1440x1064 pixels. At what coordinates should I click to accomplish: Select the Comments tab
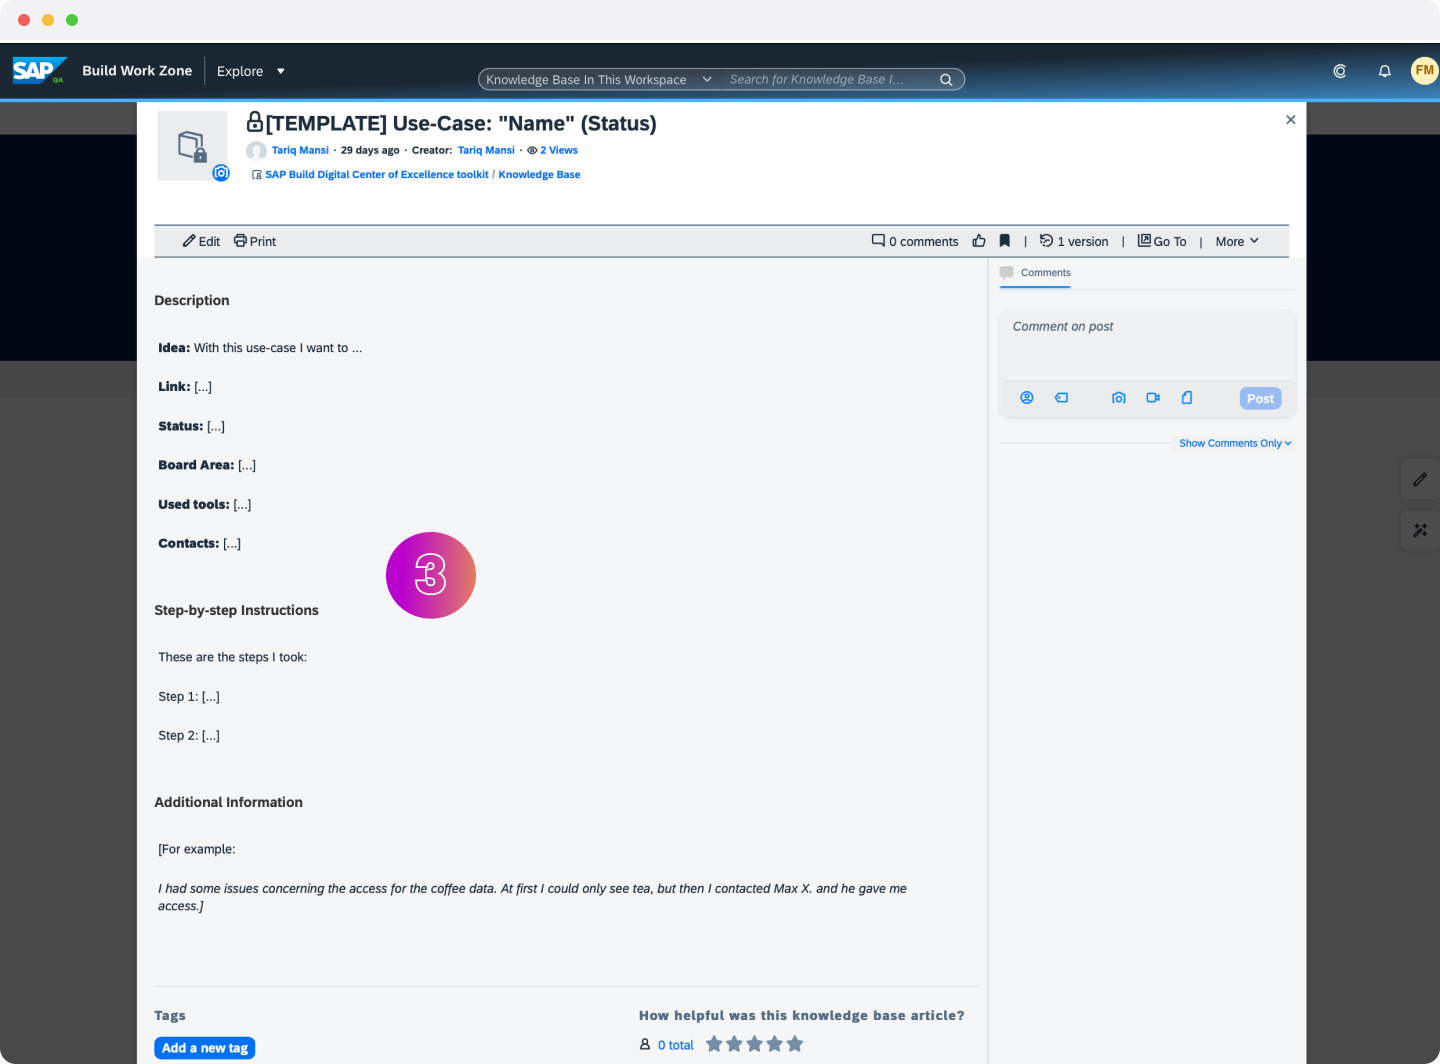1035,273
